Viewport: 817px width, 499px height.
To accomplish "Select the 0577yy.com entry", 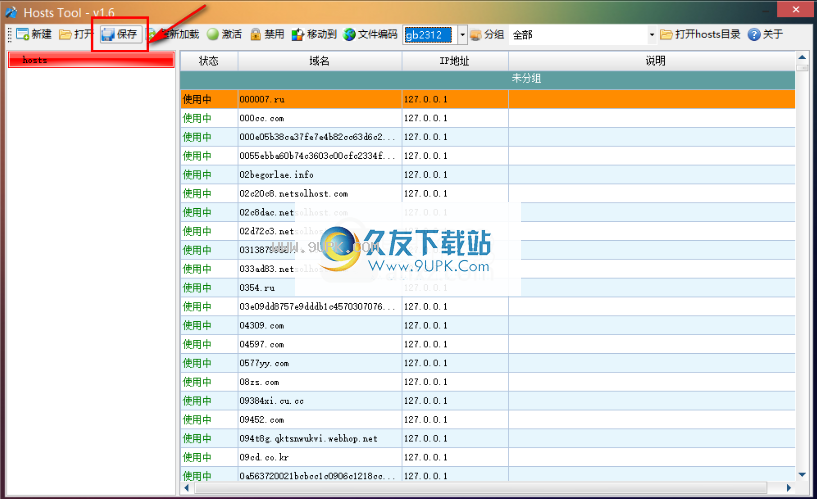I will point(488,363).
